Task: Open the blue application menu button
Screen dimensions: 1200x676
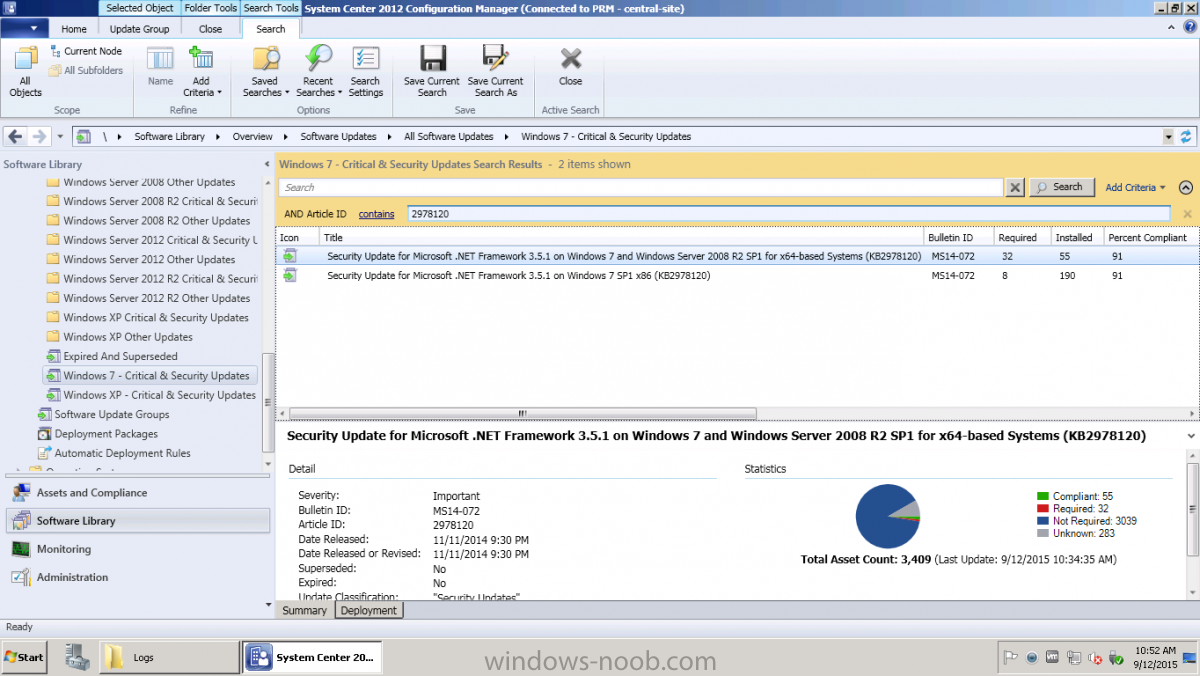Action: click(x=25, y=28)
